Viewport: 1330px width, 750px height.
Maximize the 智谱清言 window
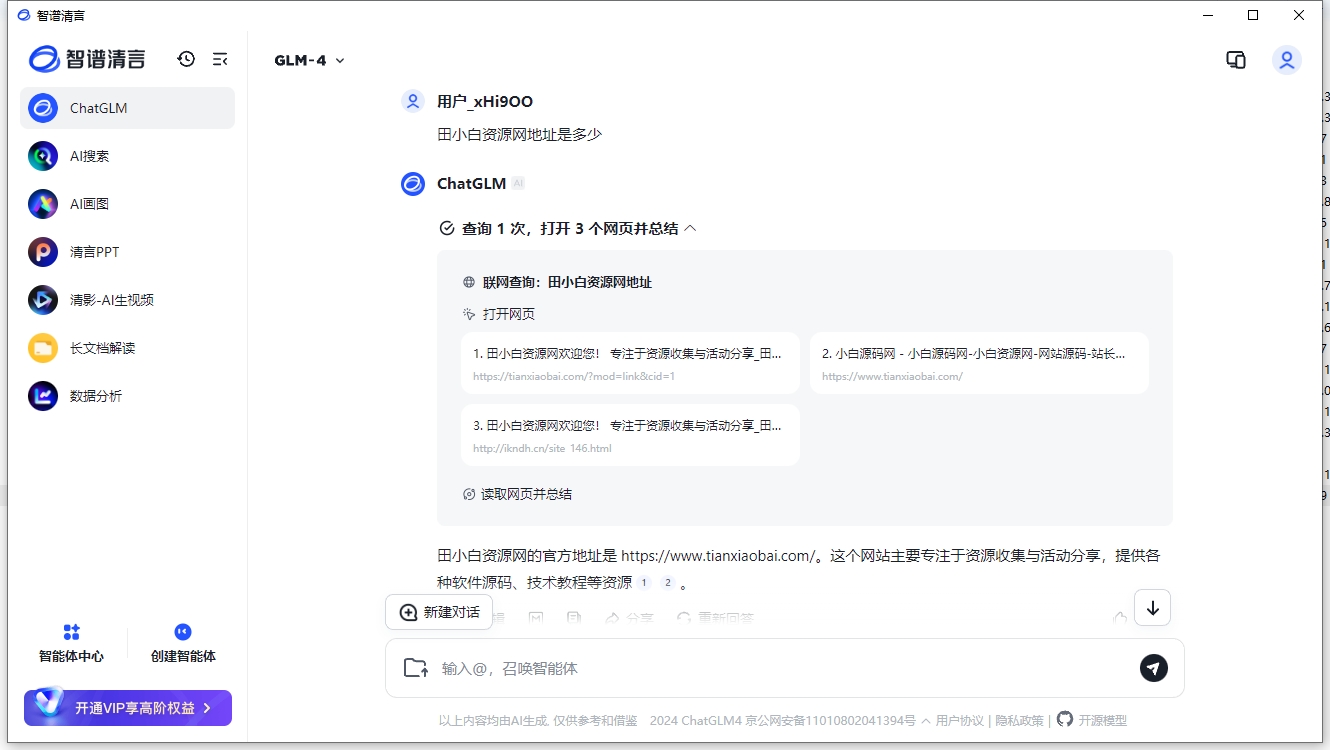click(1253, 15)
